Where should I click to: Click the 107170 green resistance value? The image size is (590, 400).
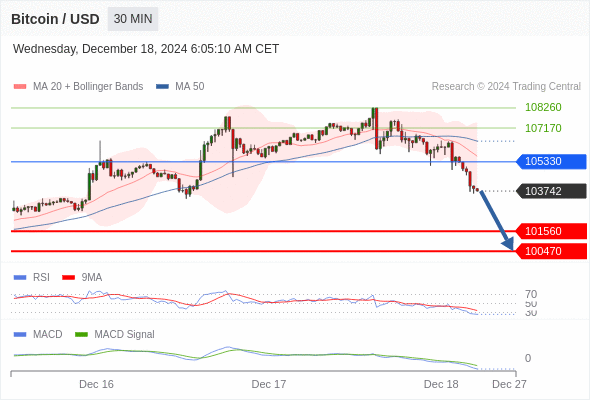[543, 128]
